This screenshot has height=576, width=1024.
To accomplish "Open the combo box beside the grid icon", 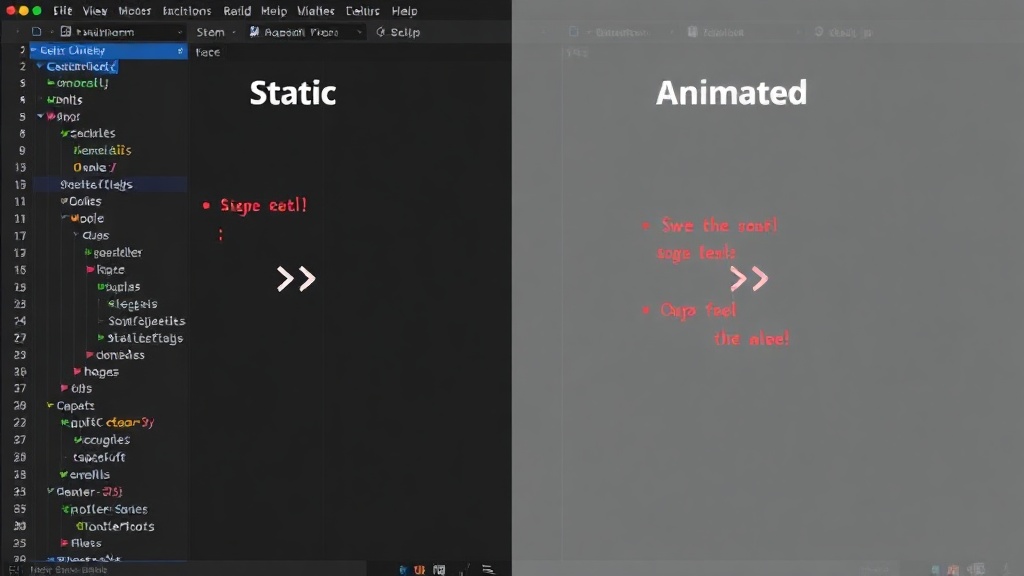I will 129,32.
